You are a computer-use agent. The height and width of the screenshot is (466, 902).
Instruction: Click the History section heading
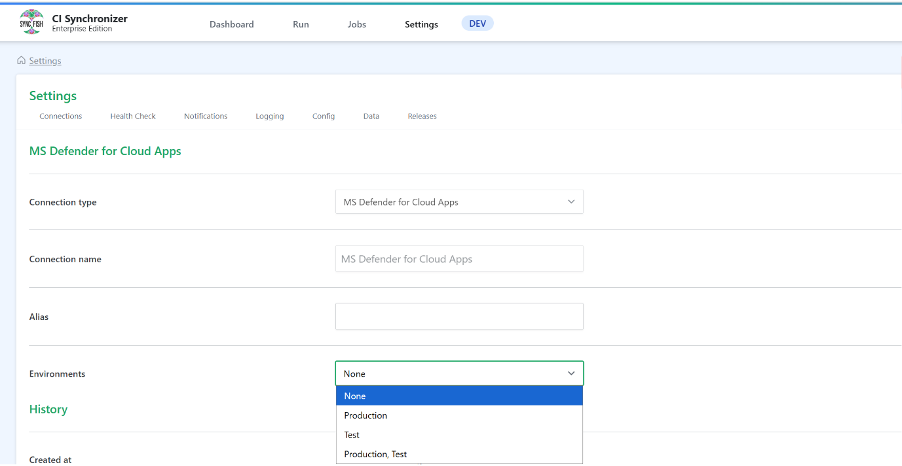coord(48,409)
